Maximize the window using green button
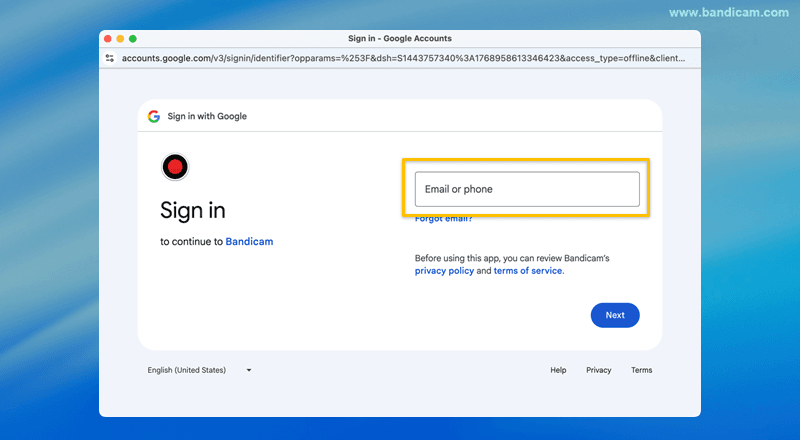800x440 pixels. [x=133, y=38]
